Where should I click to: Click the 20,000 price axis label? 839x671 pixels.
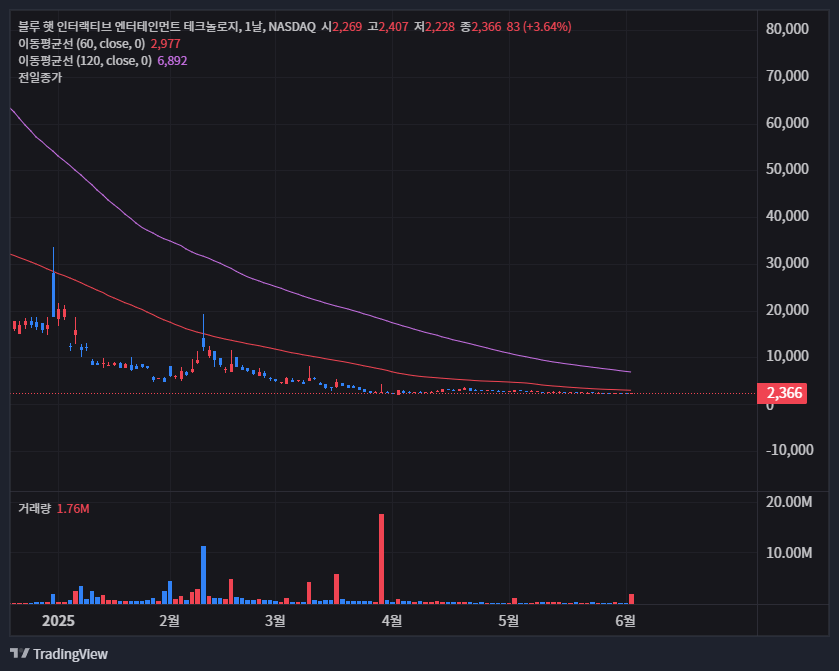[x=787, y=309]
